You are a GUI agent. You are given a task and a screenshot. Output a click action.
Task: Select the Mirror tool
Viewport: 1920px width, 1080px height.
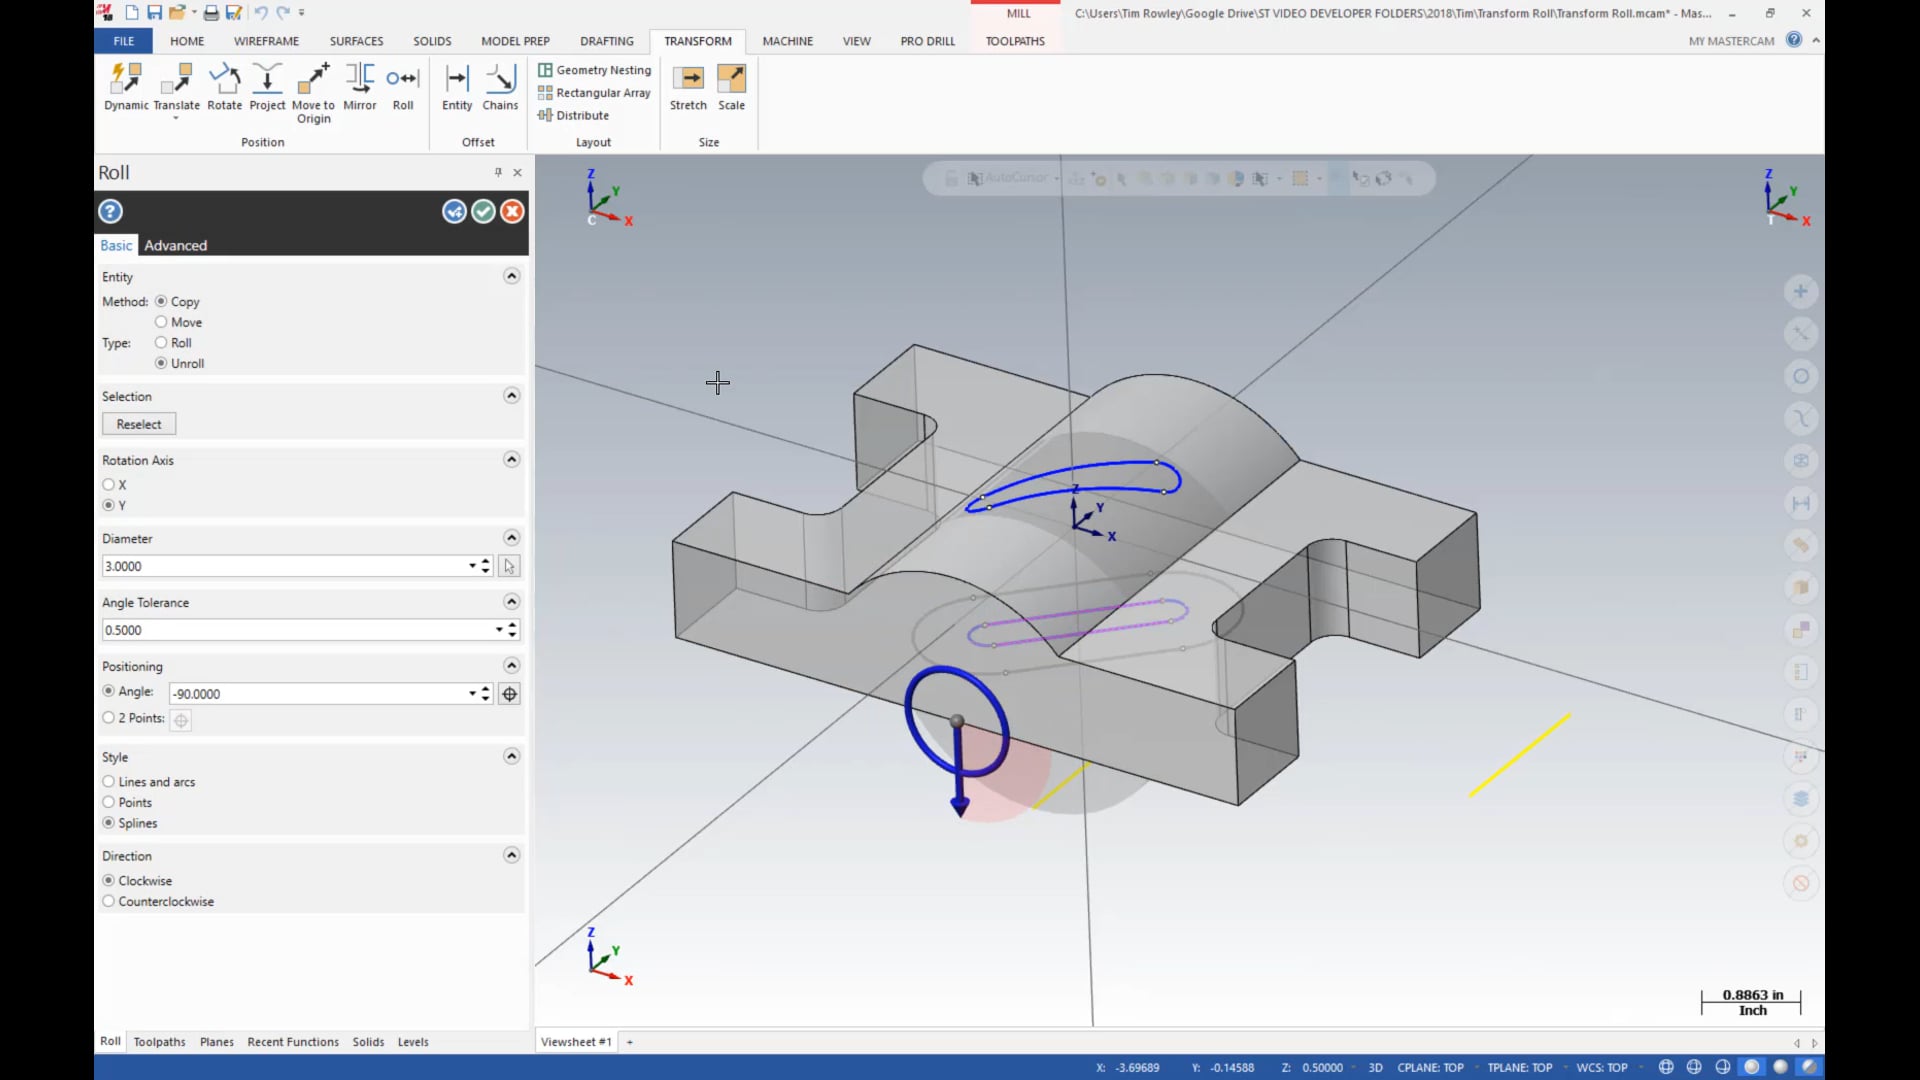[360, 87]
